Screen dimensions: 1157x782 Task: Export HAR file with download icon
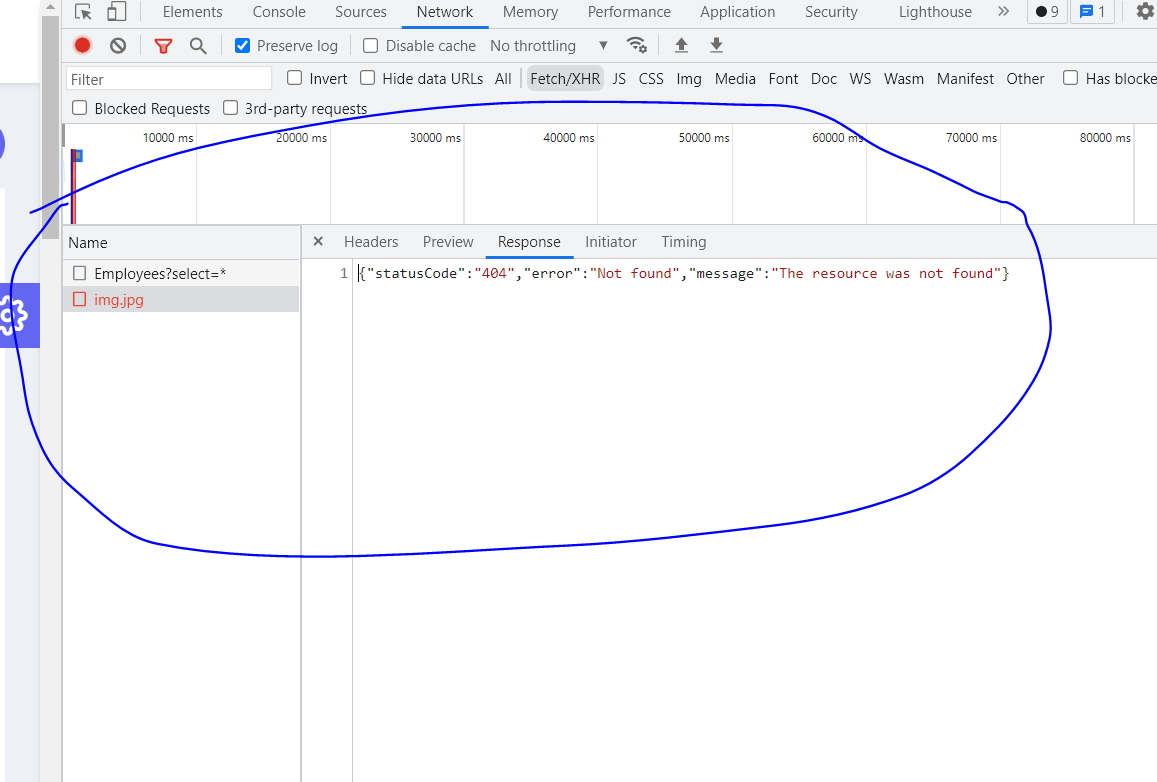tap(716, 45)
